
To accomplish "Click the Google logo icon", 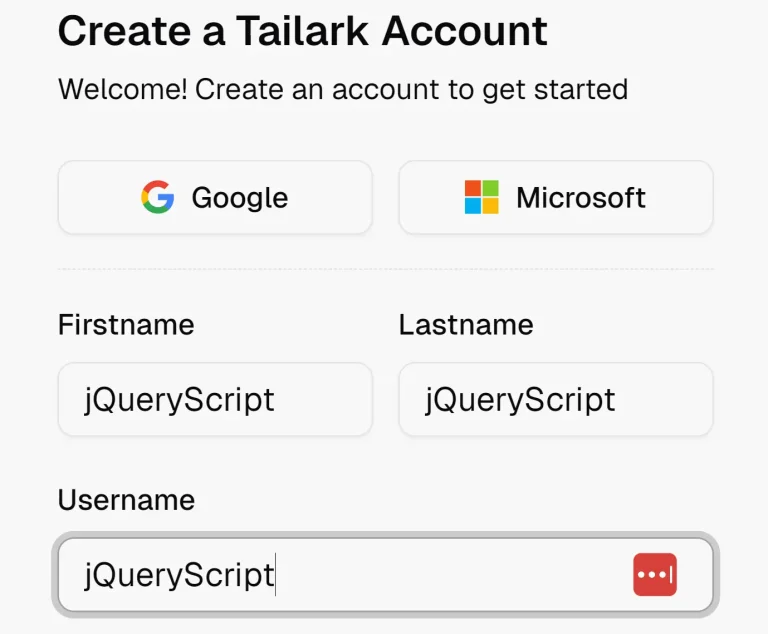I will [158, 197].
